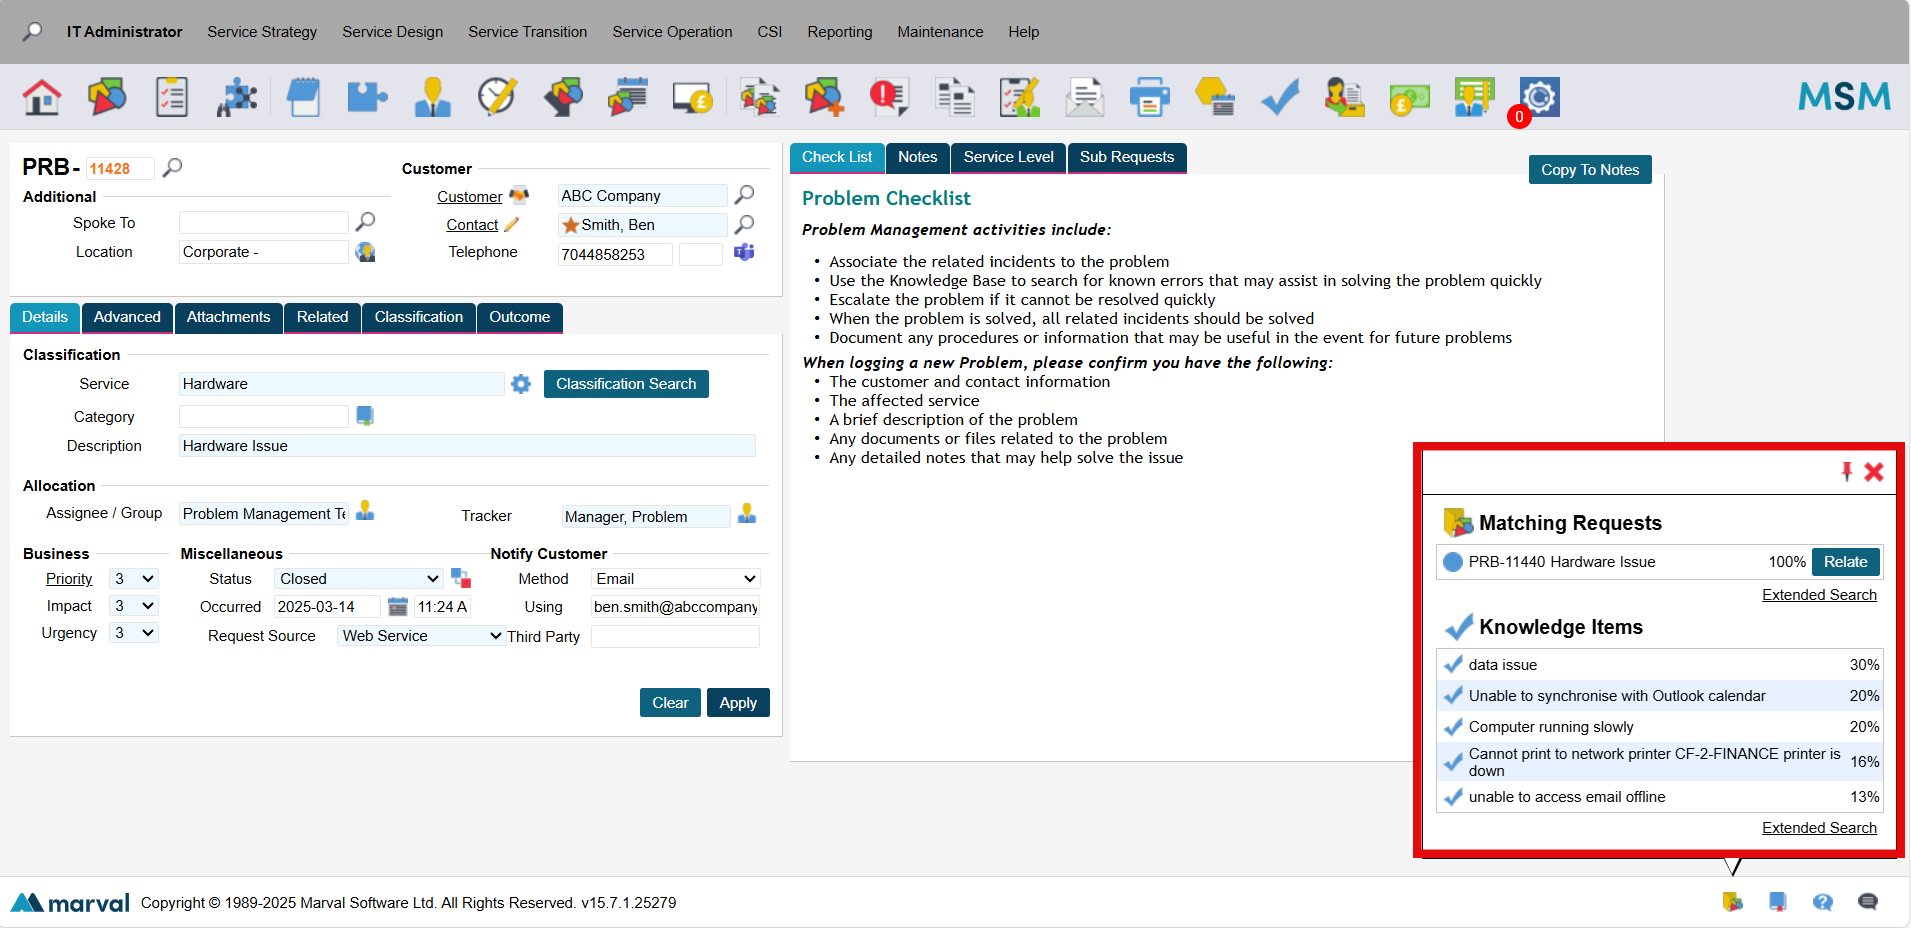Click the globe icon next to Location
The height and width of the screenshot is (928, 1911).
(x=366, y=252)
